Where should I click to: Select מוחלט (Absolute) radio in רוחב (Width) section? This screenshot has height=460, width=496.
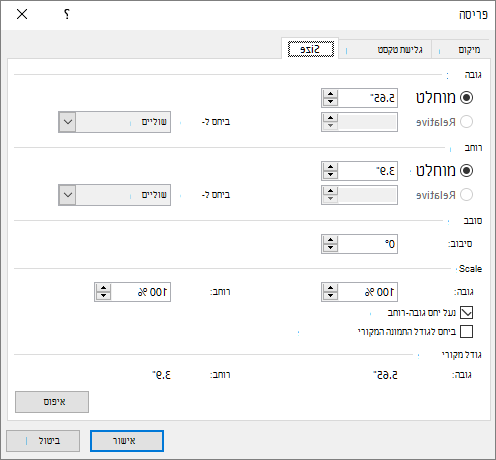point(466,171)
